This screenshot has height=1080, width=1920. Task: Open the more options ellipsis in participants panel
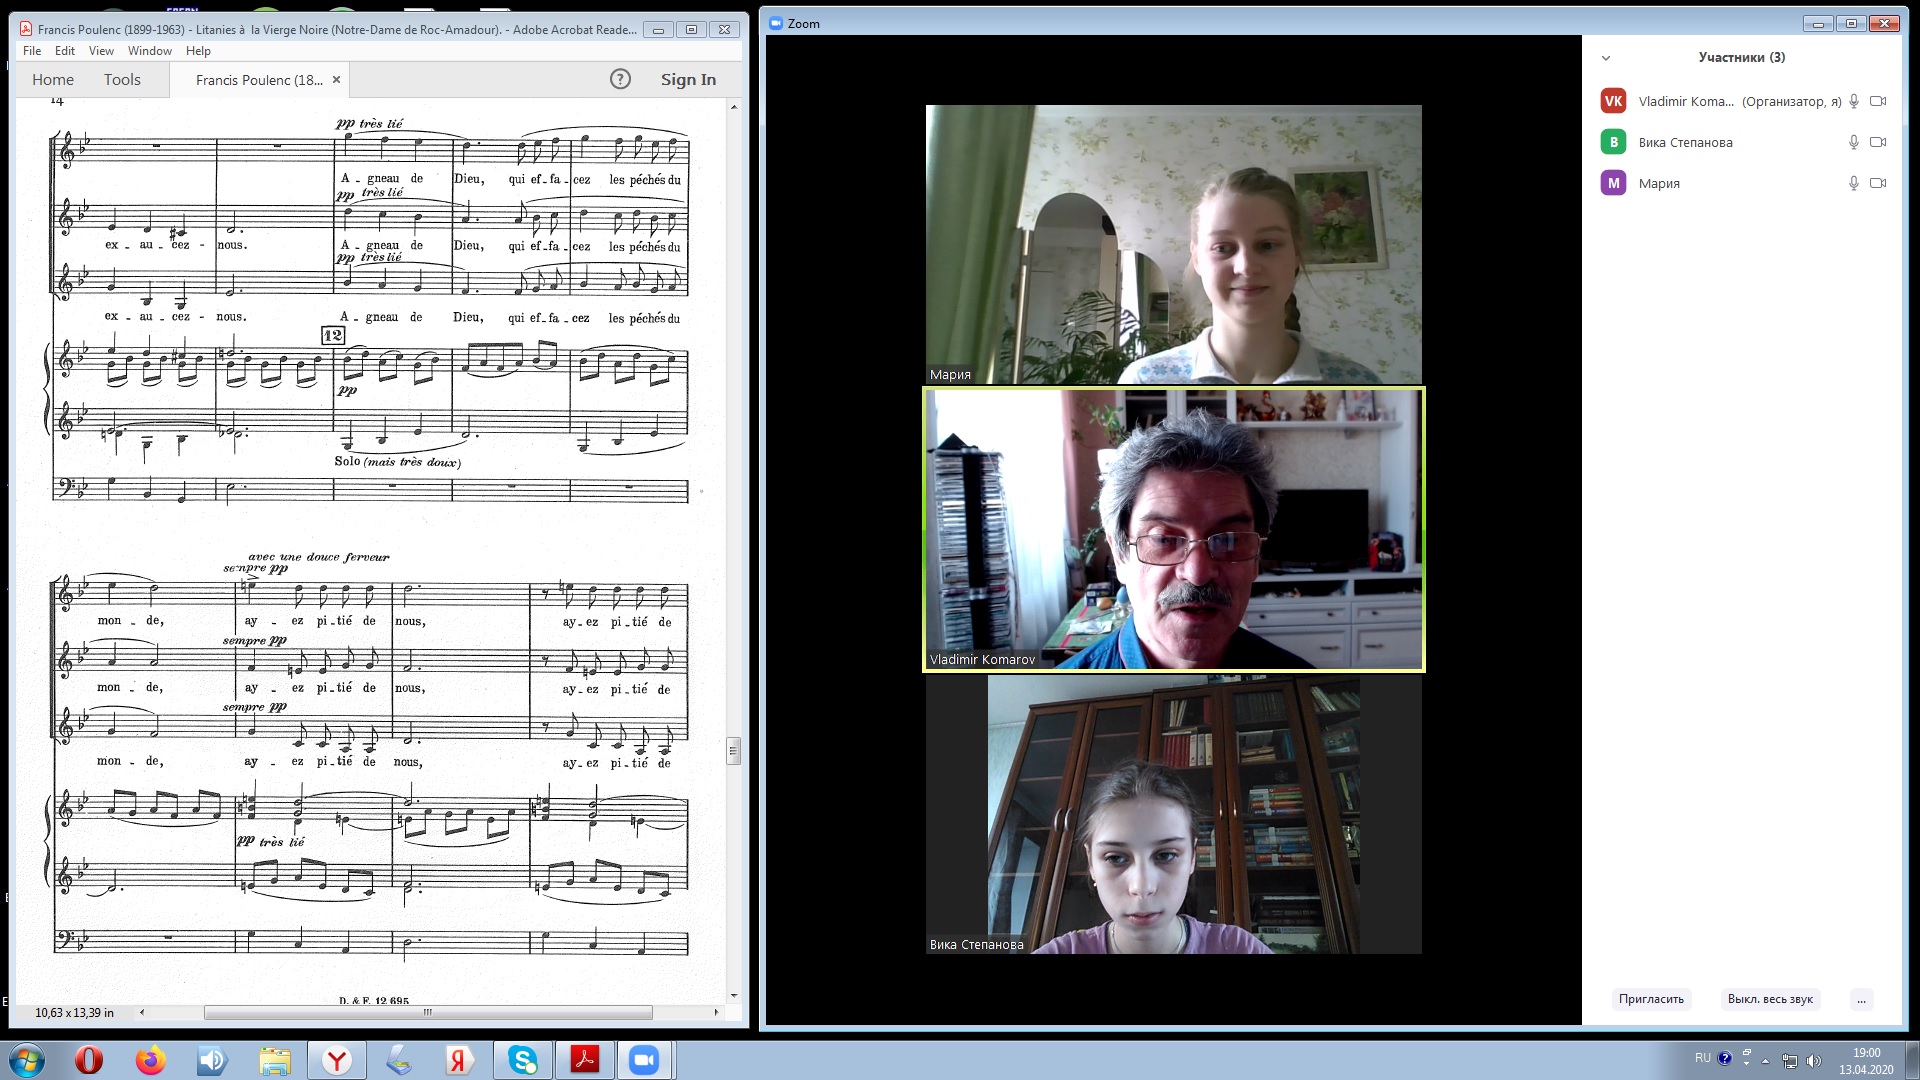pos(1861,999)
